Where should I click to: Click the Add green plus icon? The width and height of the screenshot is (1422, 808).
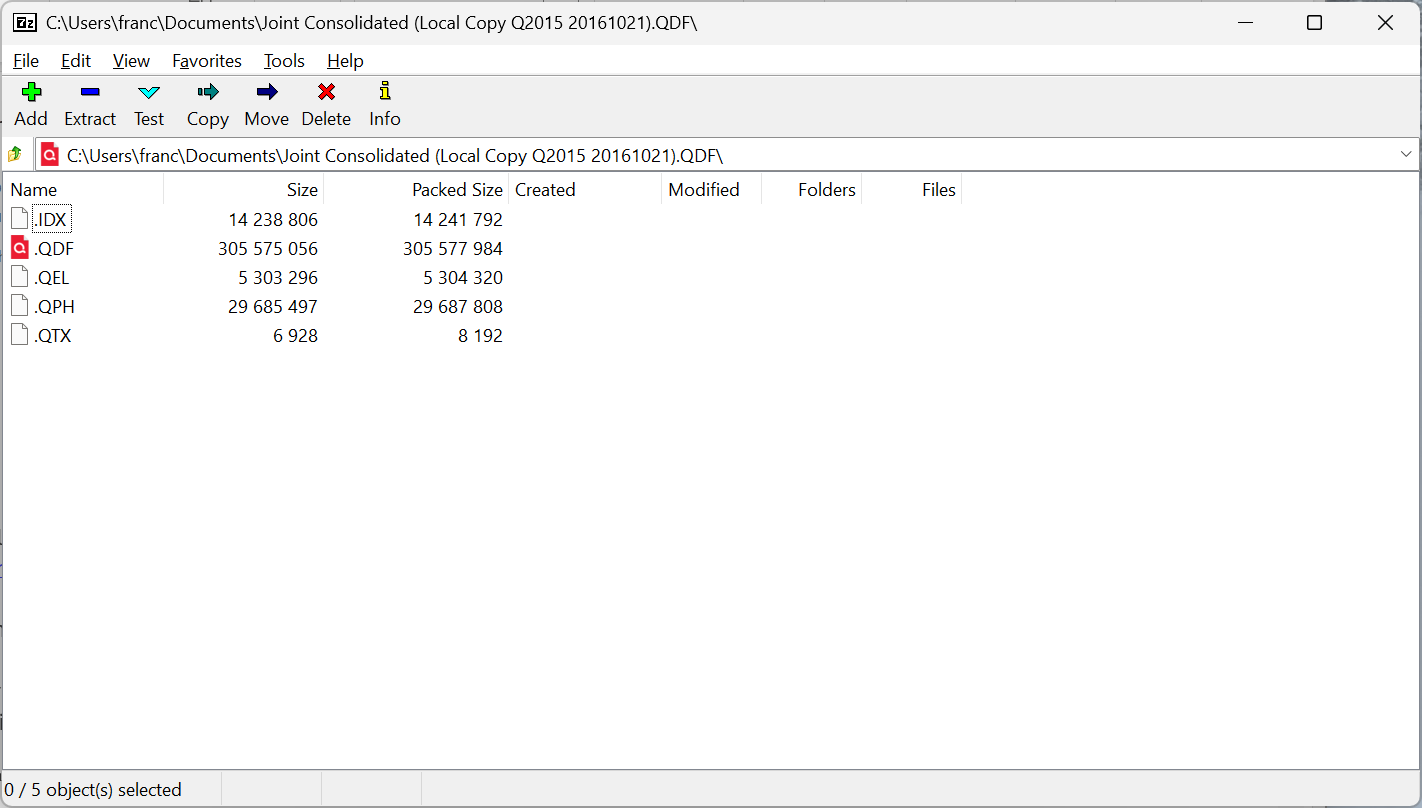31,92
